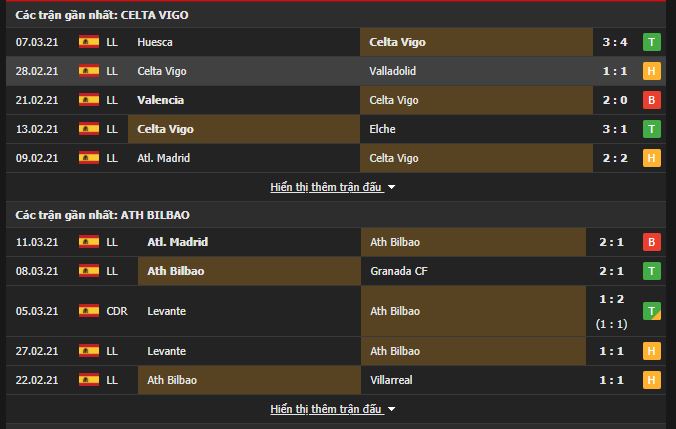Open Ath Bilbao vs Granada CF match

(336, 271)
